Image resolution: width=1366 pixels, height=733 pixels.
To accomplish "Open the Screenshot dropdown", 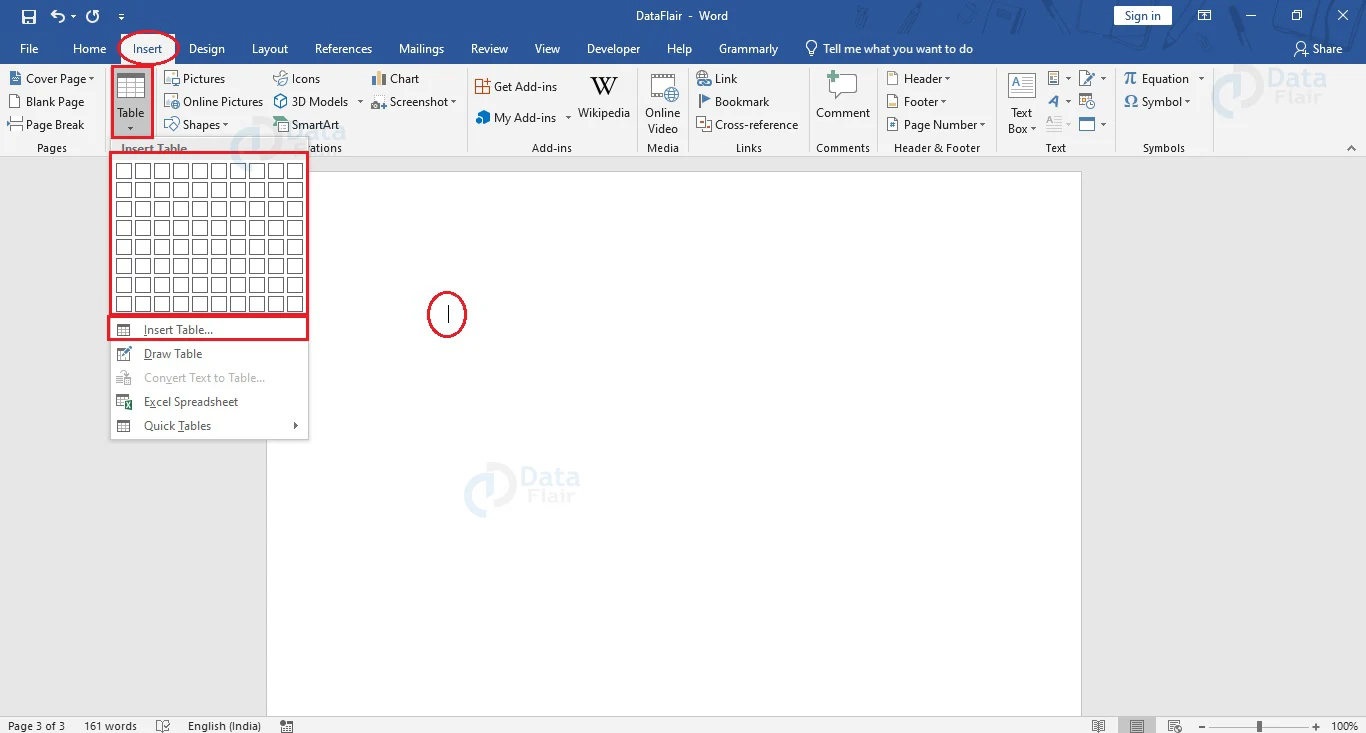I will 414,101.
